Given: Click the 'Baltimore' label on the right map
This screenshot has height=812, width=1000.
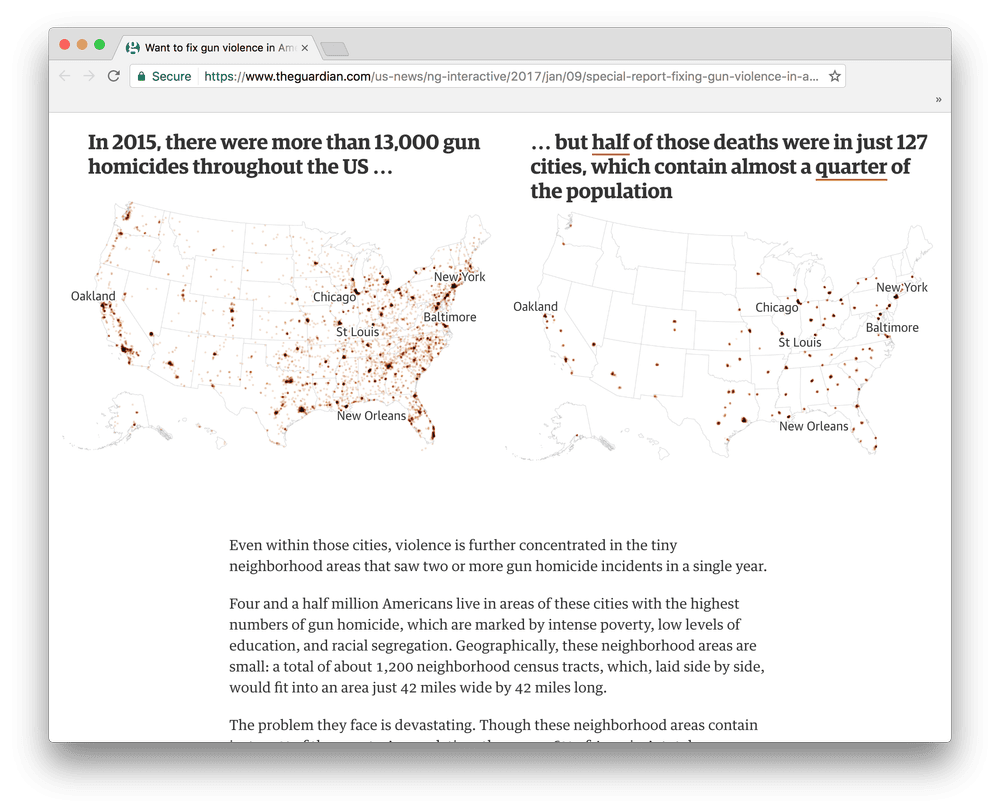Looking at the screenshot, I should click(x=892, y=328).
